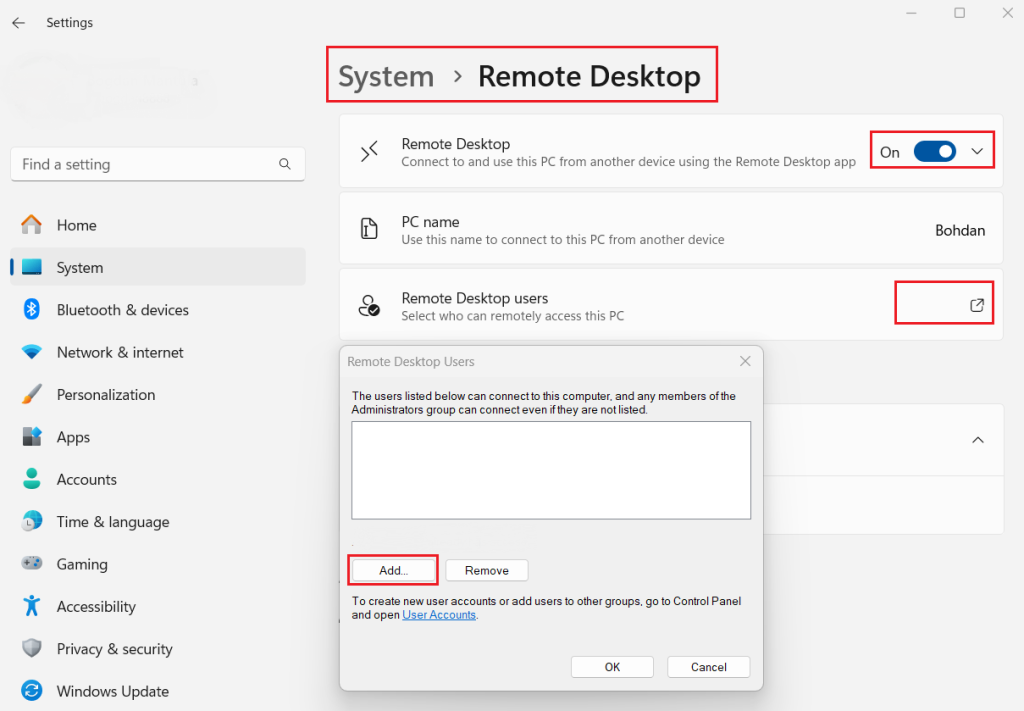Click the external link icon beside Remote Desktop users

click(x=944, y=302)
